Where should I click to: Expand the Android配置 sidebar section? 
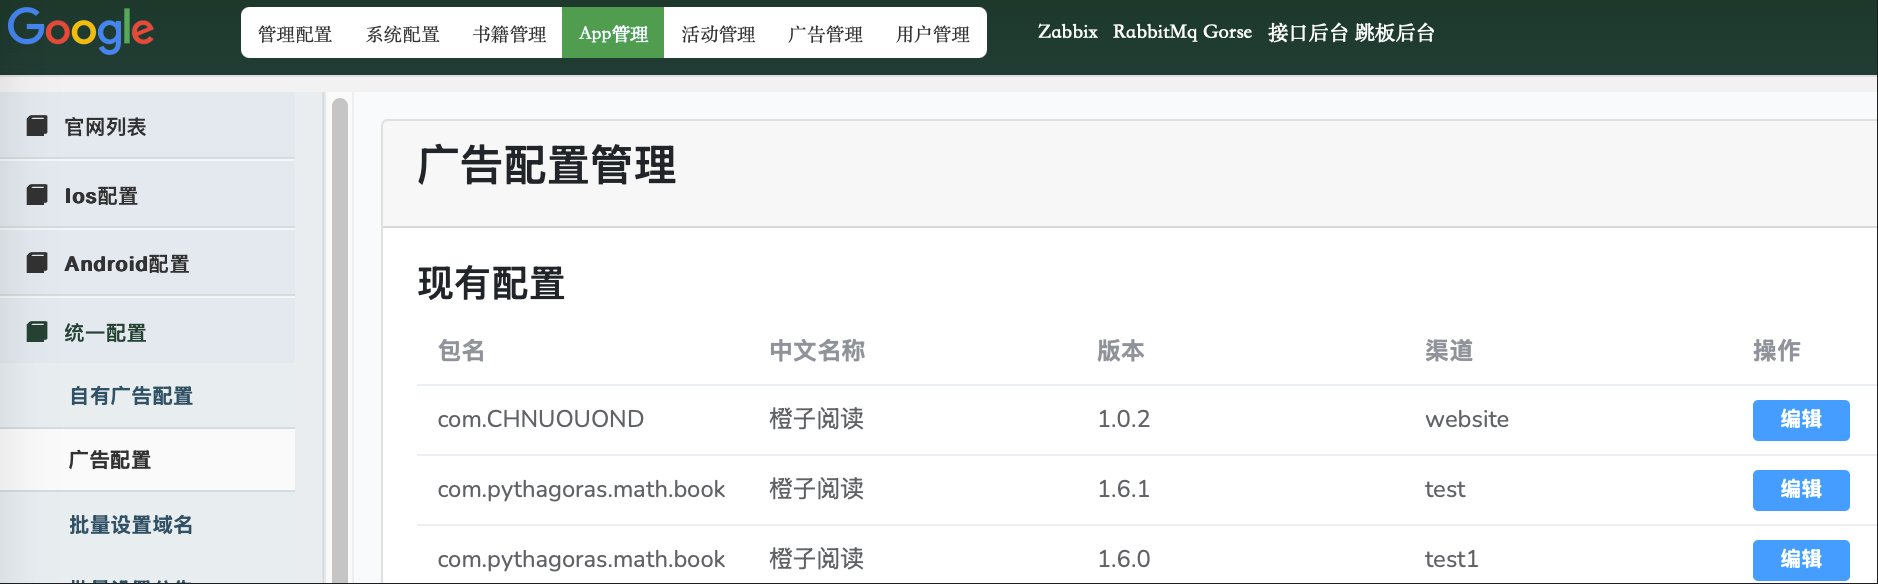[x=126, y=264]
